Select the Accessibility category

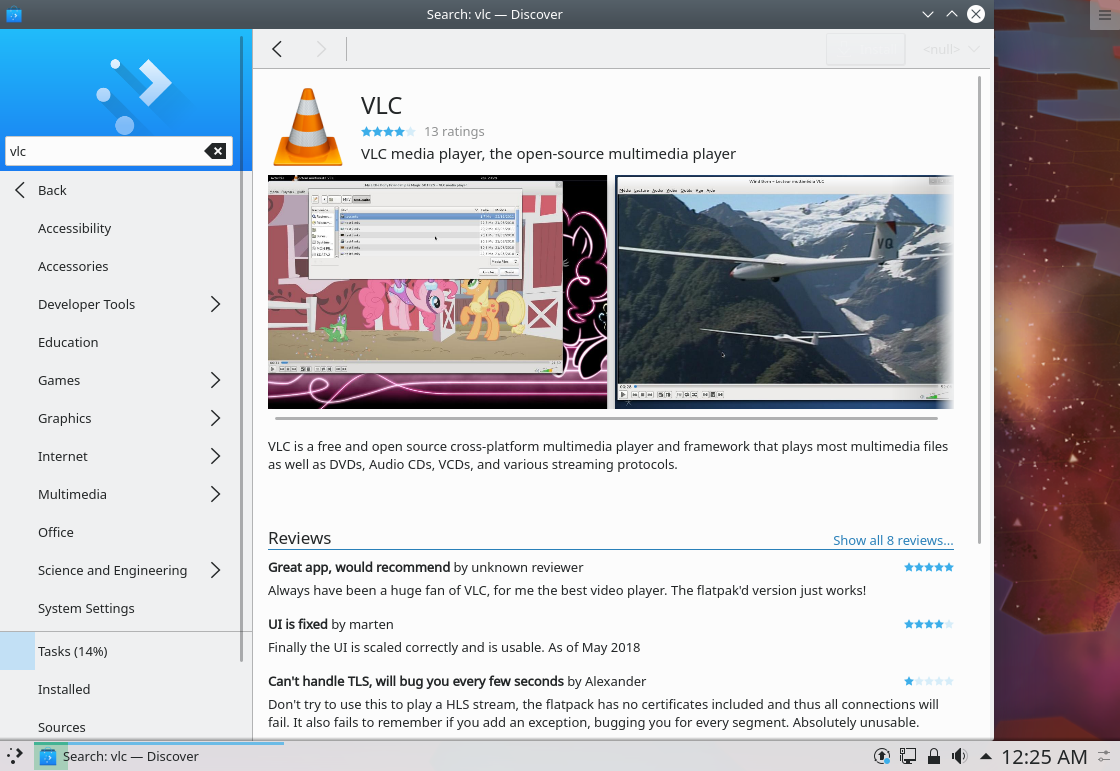click(120, 228)
